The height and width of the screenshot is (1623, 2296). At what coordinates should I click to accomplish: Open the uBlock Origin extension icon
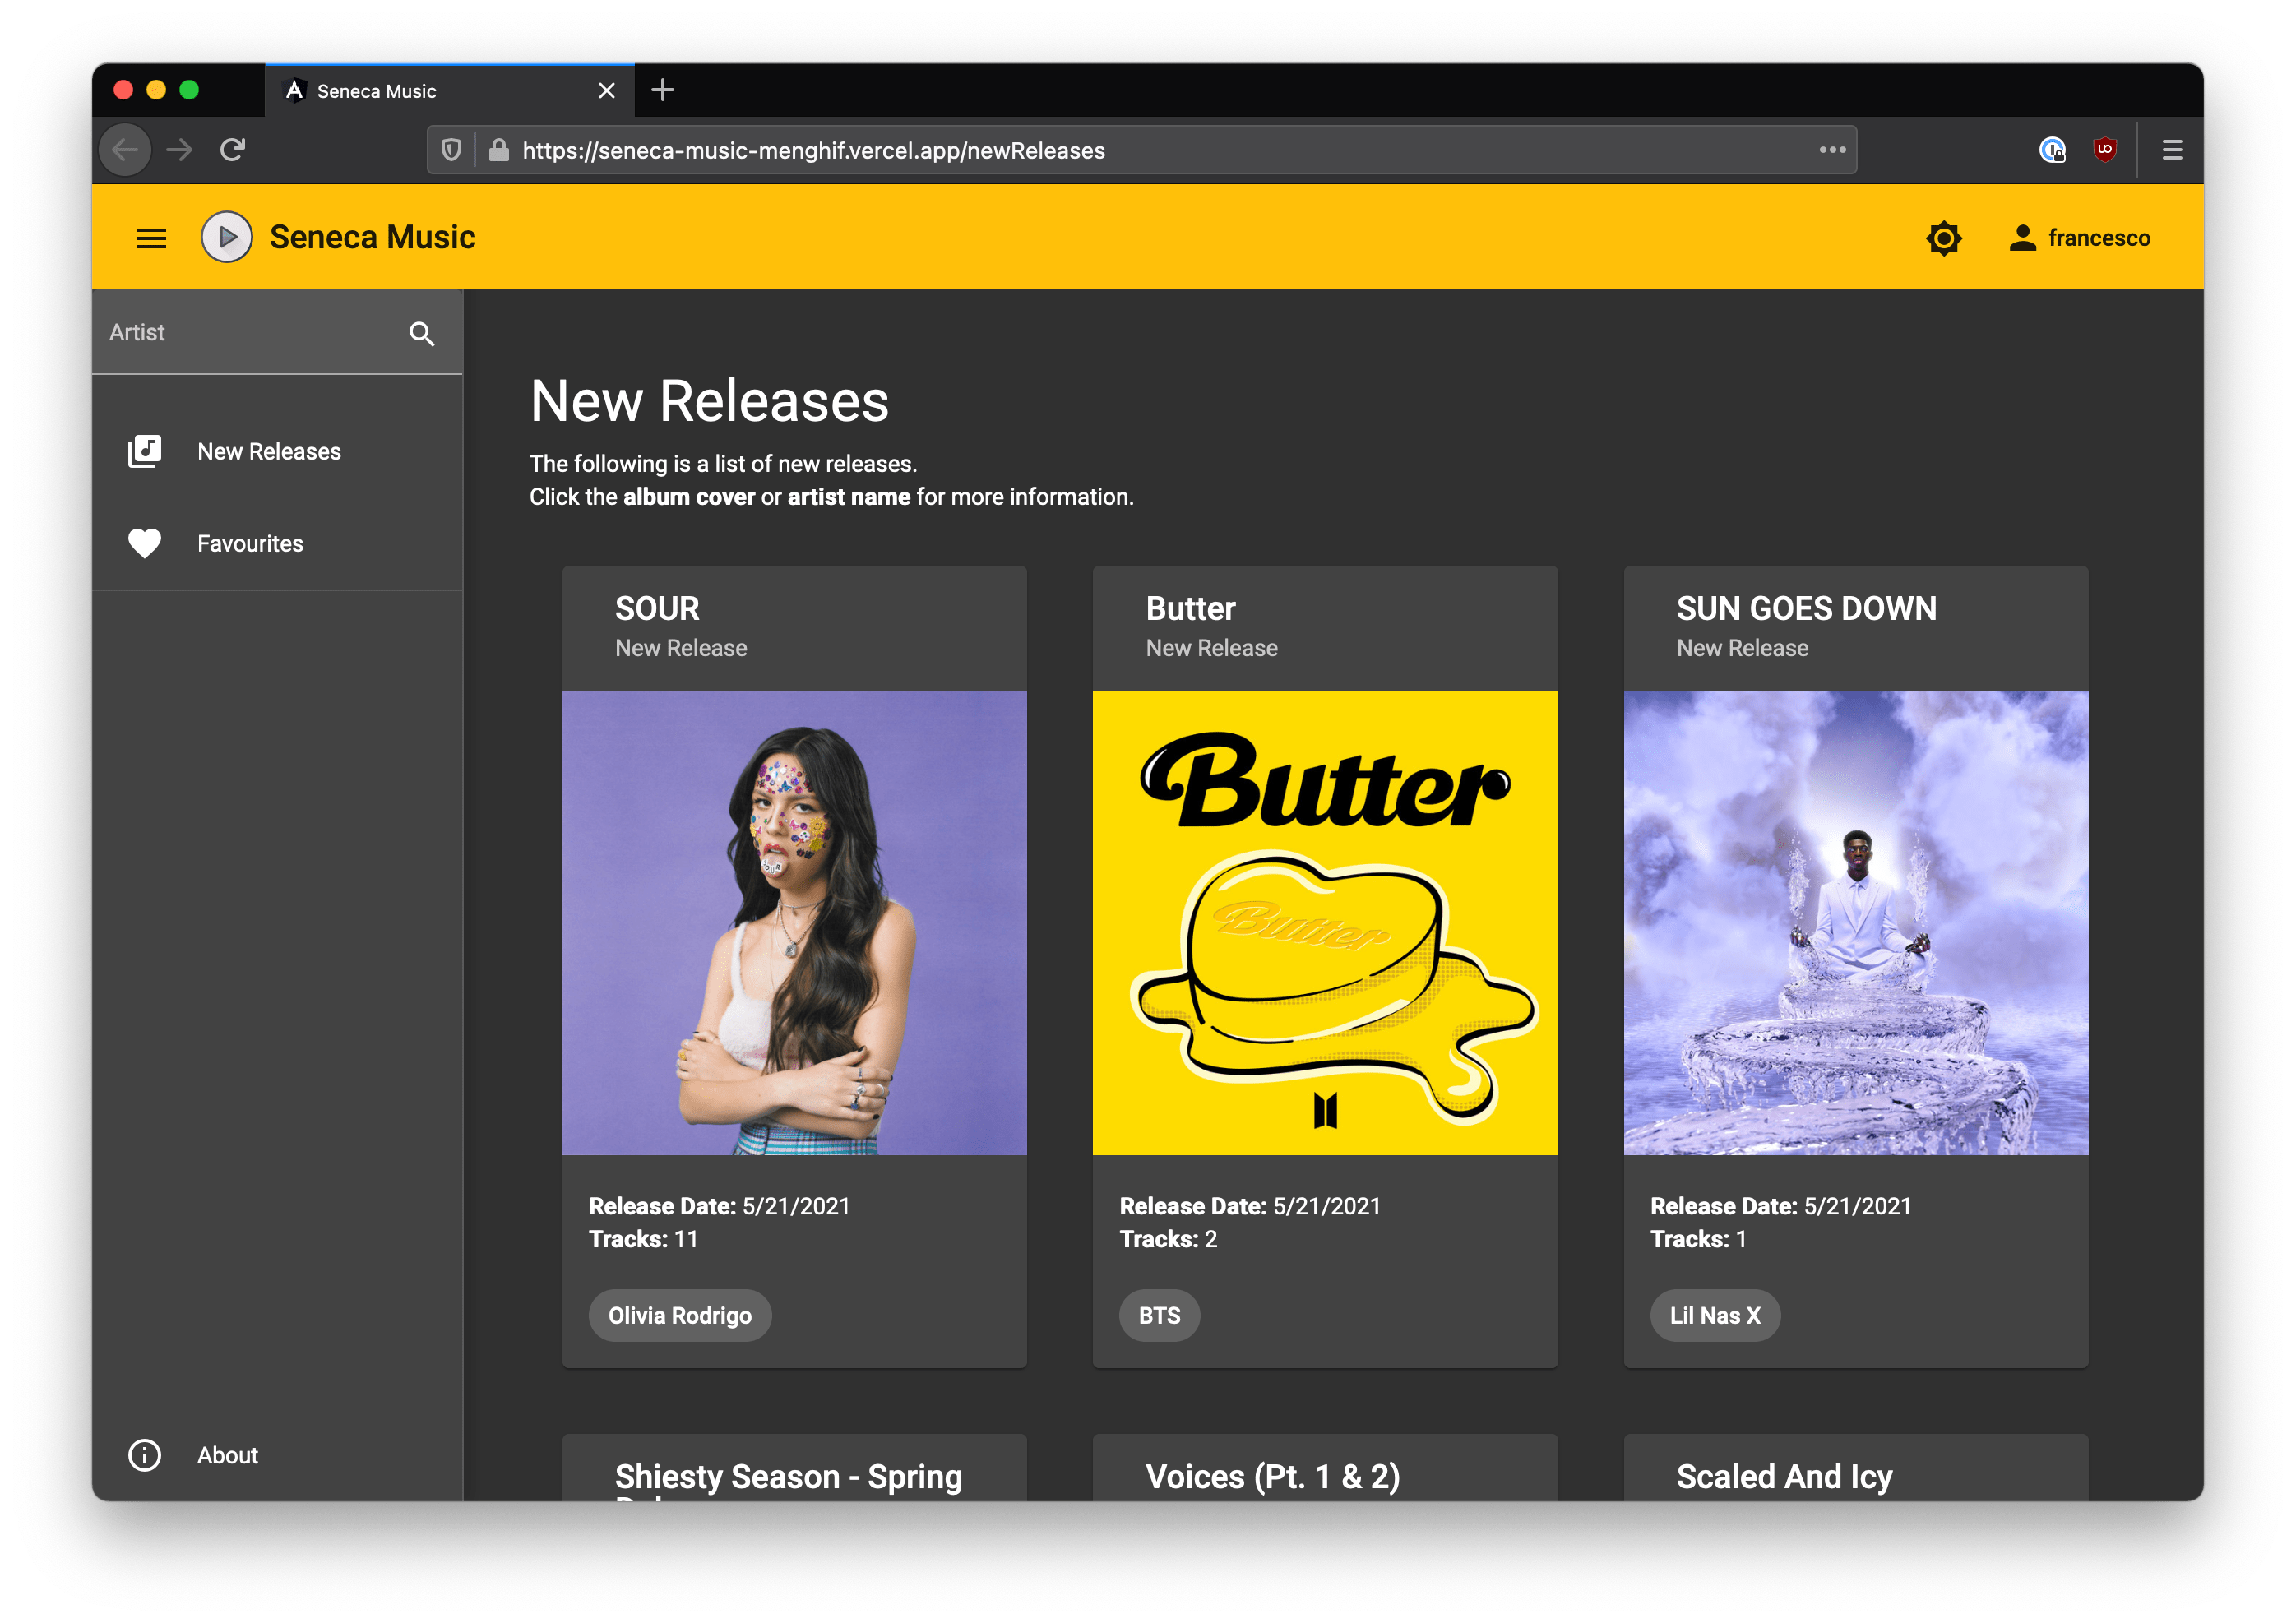pyautogui.click(x=2105, y=150)
